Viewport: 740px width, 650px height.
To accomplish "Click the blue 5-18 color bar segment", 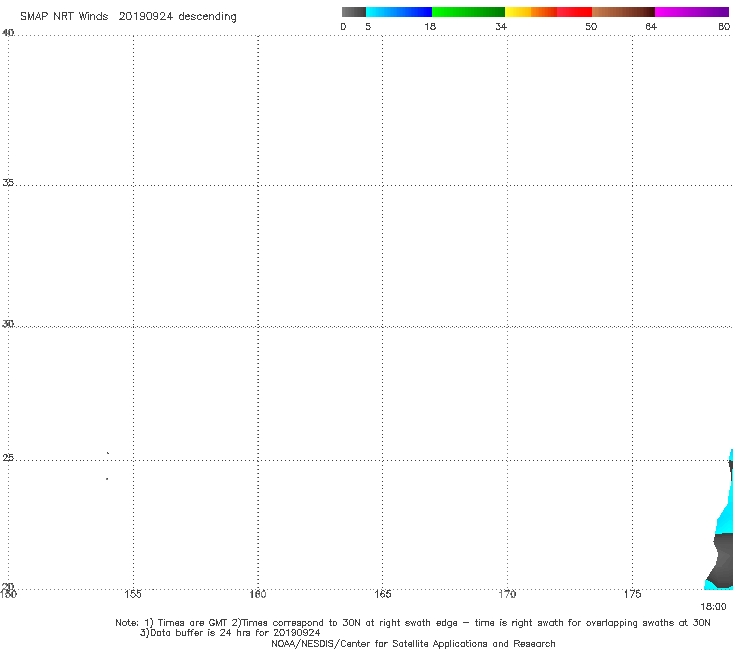I will [x=399, y=12].
